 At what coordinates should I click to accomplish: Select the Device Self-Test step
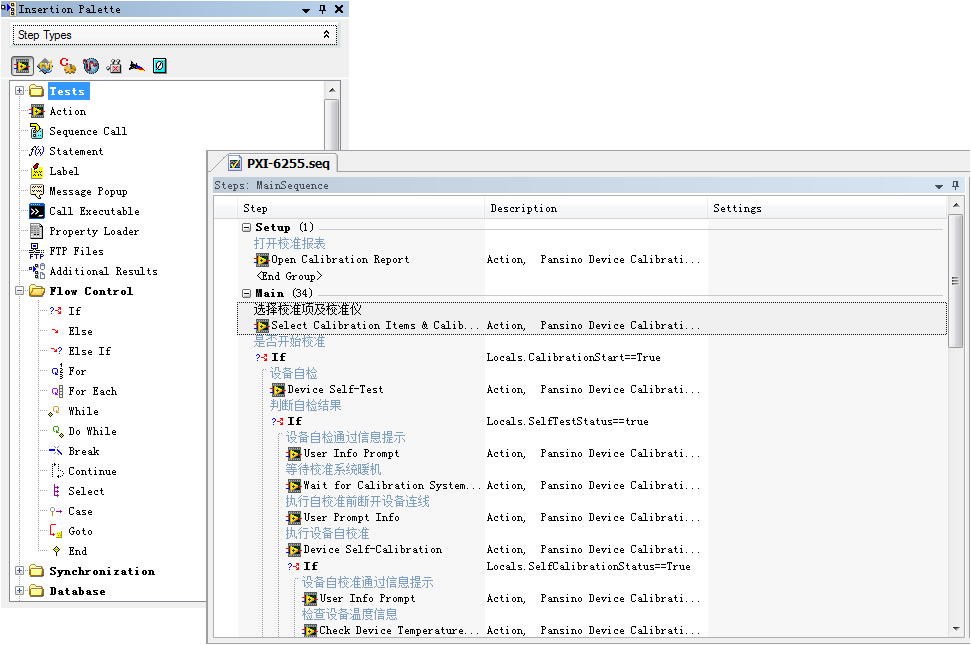click(x=335, y=389)
